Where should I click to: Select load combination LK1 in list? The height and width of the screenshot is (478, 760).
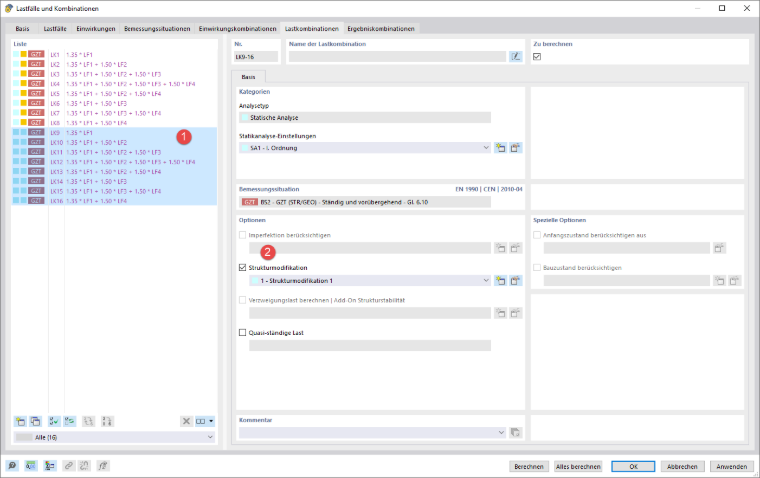[x=114, y=55]
